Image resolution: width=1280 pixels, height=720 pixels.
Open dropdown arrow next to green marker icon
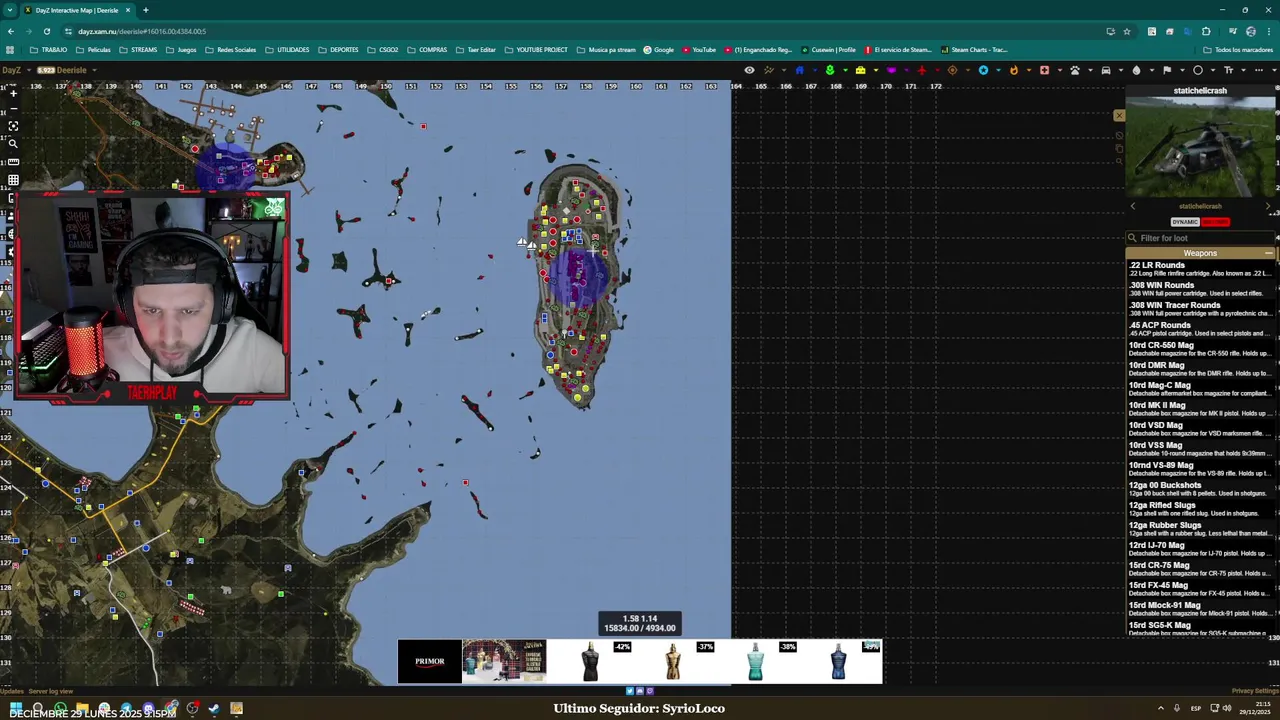(845, 70)
